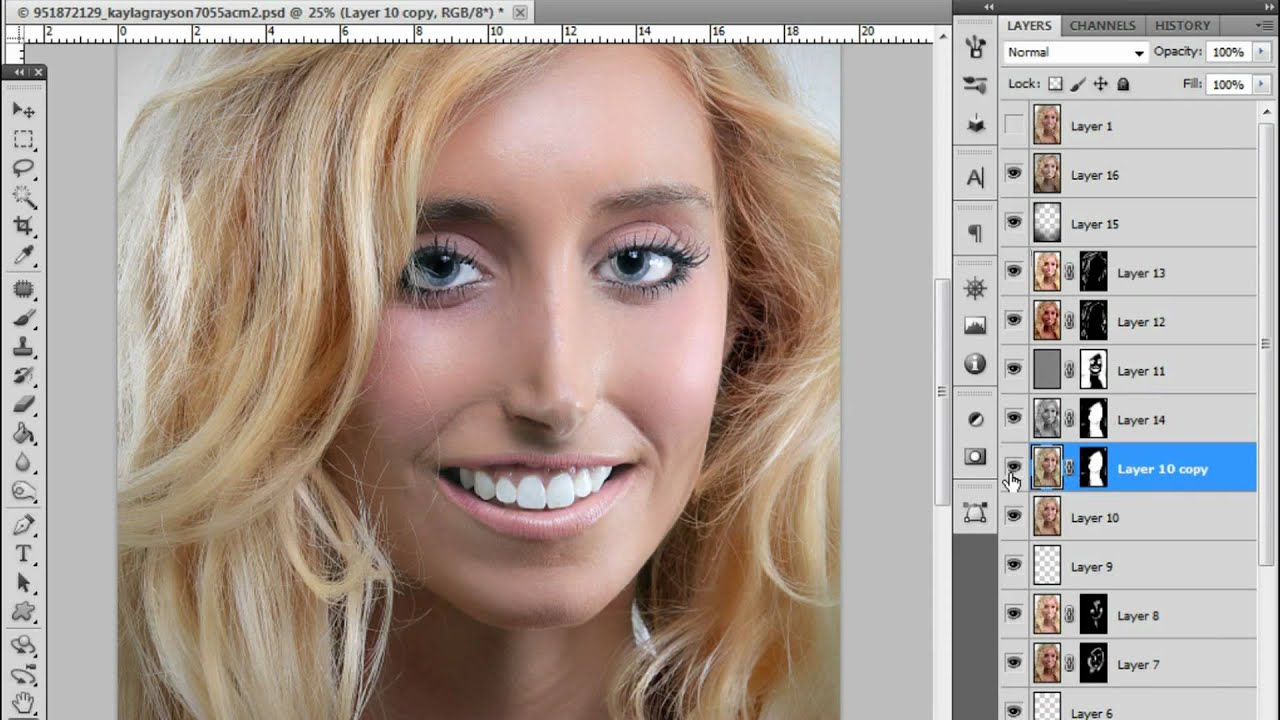This screenshot has height=720, width=1280.
Task: Toggle visibility of Layer 11
Action: [x=1014, y=370]
